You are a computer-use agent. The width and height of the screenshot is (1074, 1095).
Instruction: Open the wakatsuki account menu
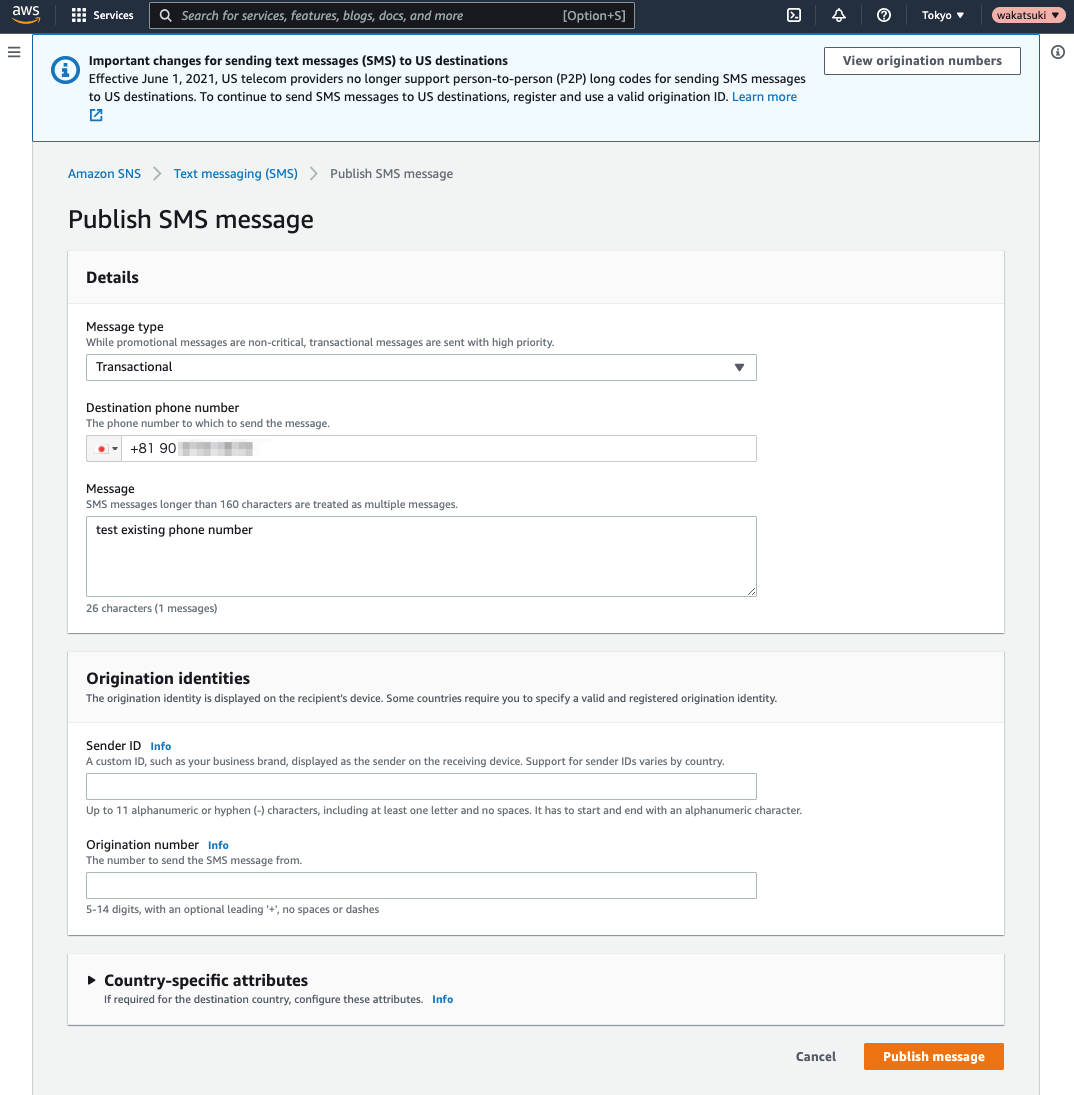click(1028, 15)
